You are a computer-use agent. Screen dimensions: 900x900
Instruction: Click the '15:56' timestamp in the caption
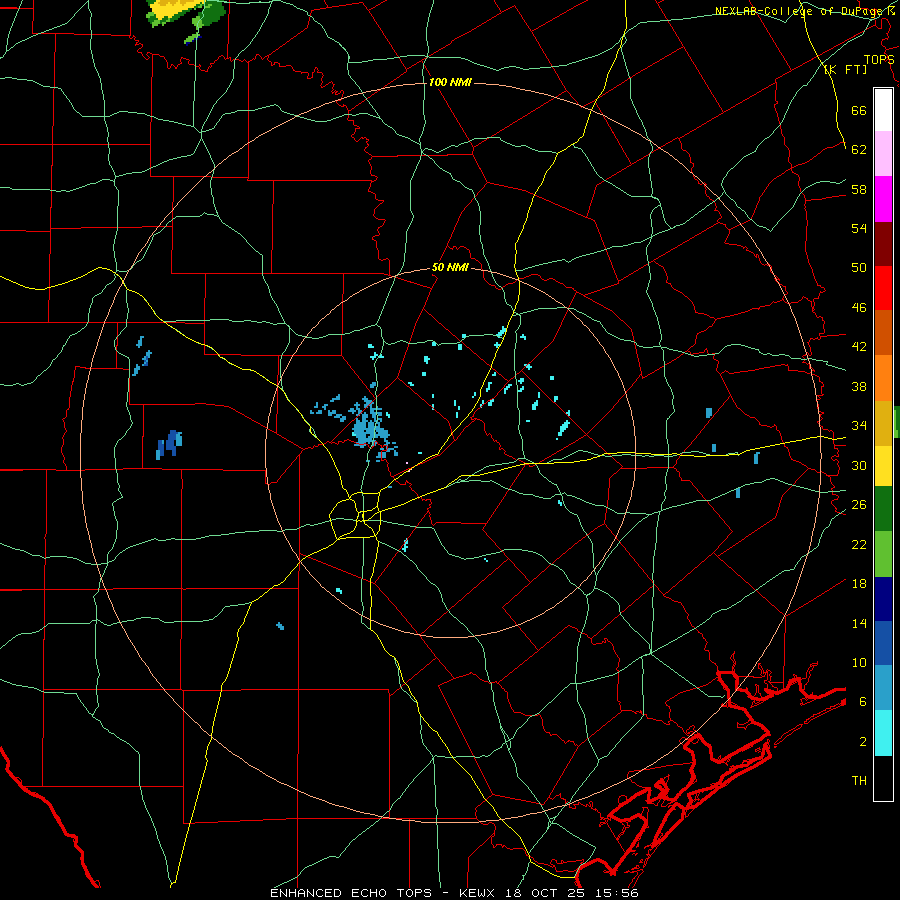click(x=615, y=893)
